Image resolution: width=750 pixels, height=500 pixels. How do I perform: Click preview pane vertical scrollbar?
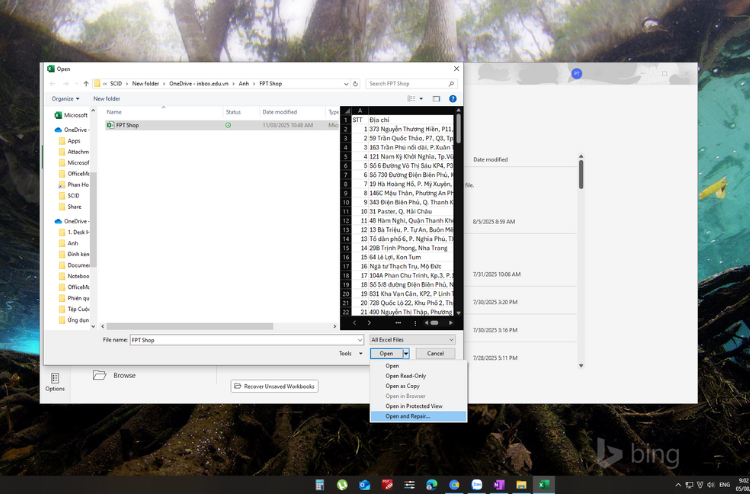[458, 129]
